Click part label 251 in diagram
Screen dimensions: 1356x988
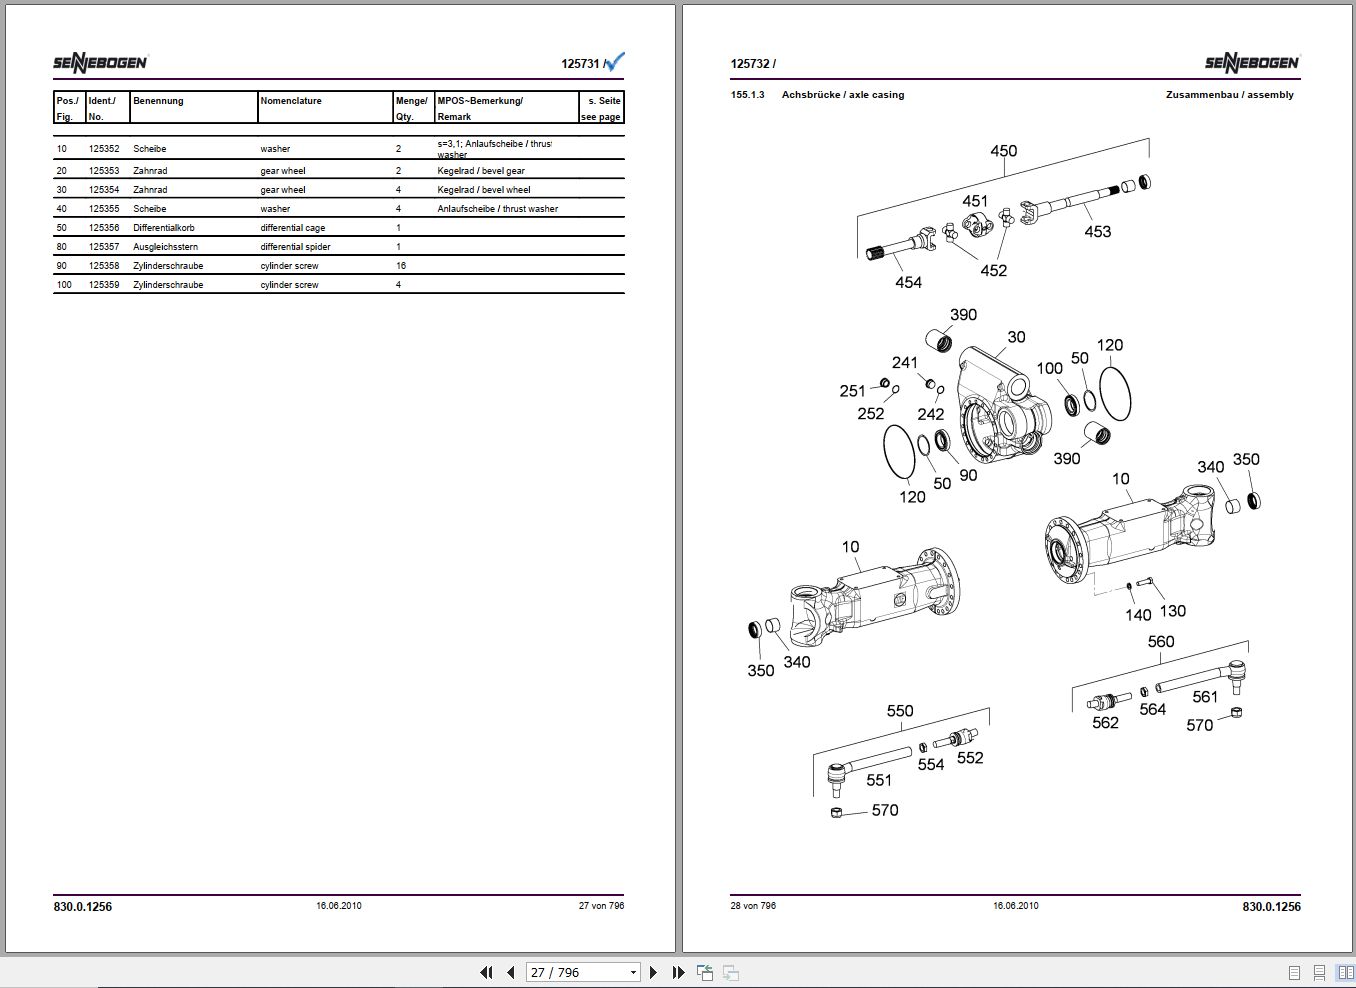[x=852, y=392]
